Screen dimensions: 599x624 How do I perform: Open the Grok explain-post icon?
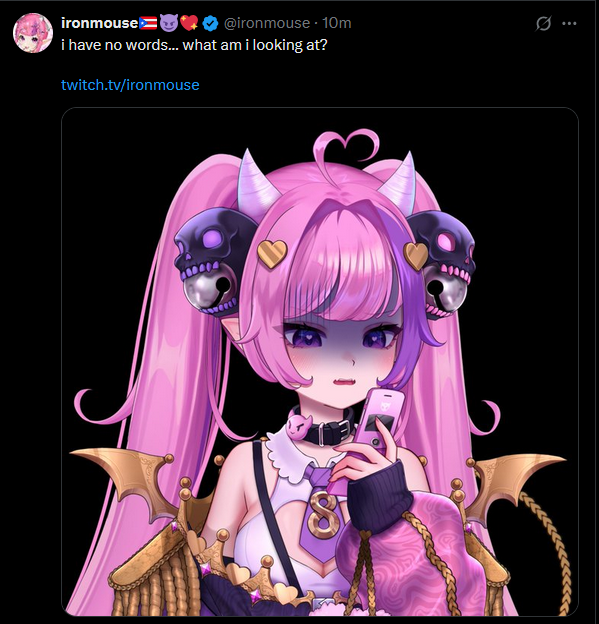(x=543, y=23)
